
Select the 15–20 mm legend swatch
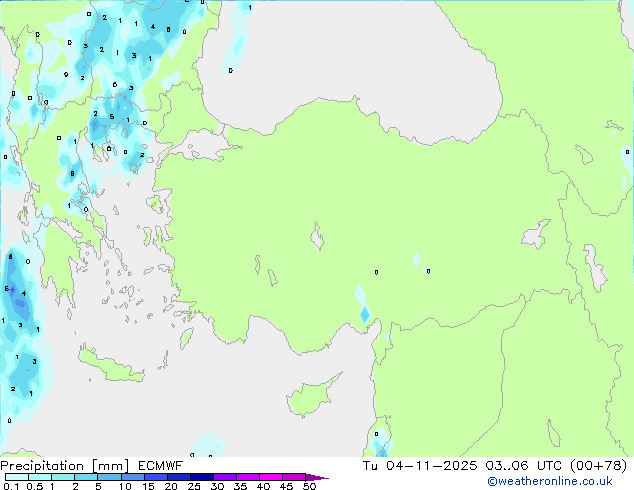[156, 477]
